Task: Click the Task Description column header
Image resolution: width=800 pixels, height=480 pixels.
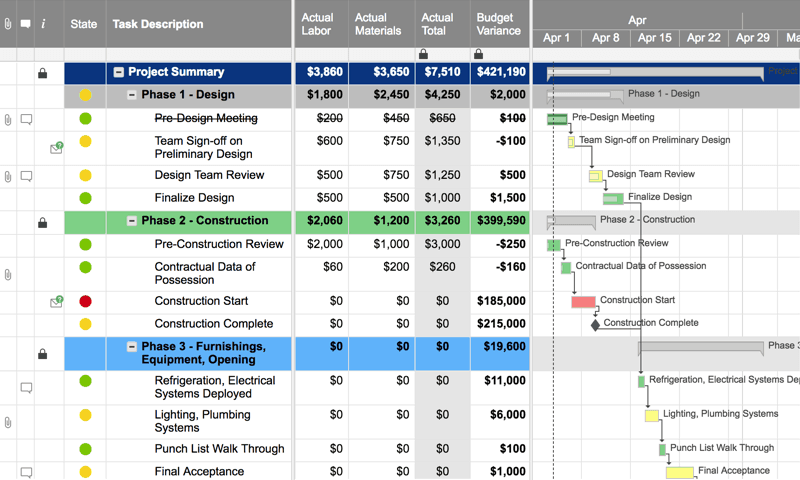Action: click(x=157, y=24)
